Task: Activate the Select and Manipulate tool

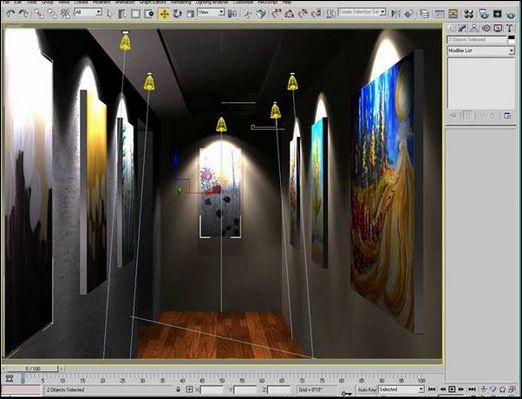Action: (247, 13)
